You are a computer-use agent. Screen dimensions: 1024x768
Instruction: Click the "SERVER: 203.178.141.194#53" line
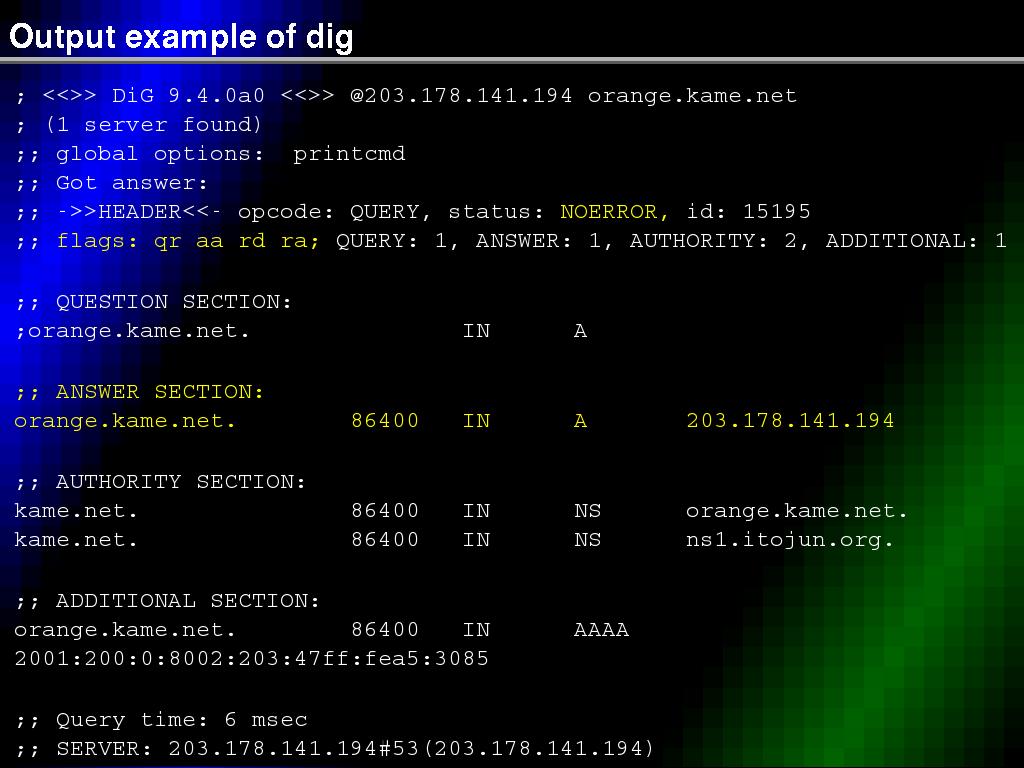tap(336, 748)
